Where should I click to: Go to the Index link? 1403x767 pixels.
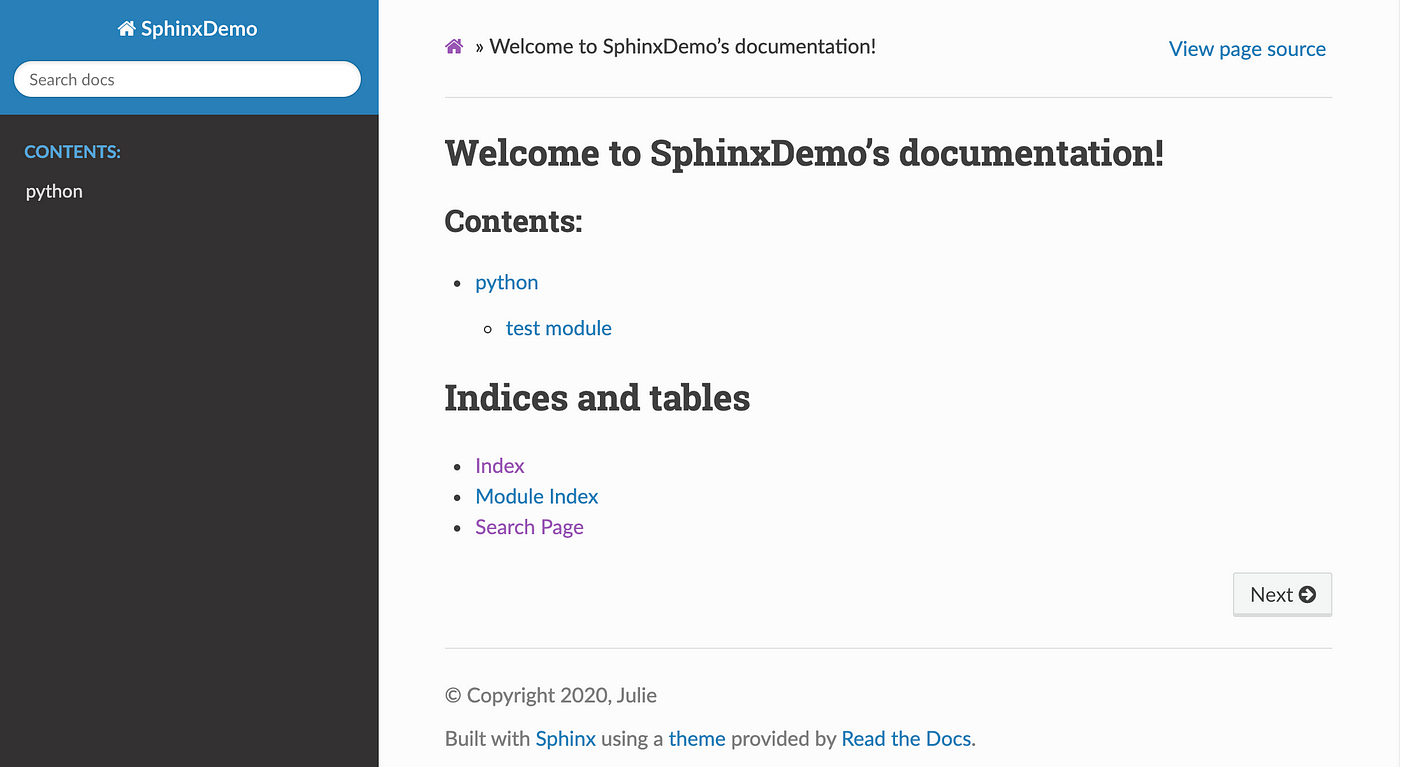(500, 466)
